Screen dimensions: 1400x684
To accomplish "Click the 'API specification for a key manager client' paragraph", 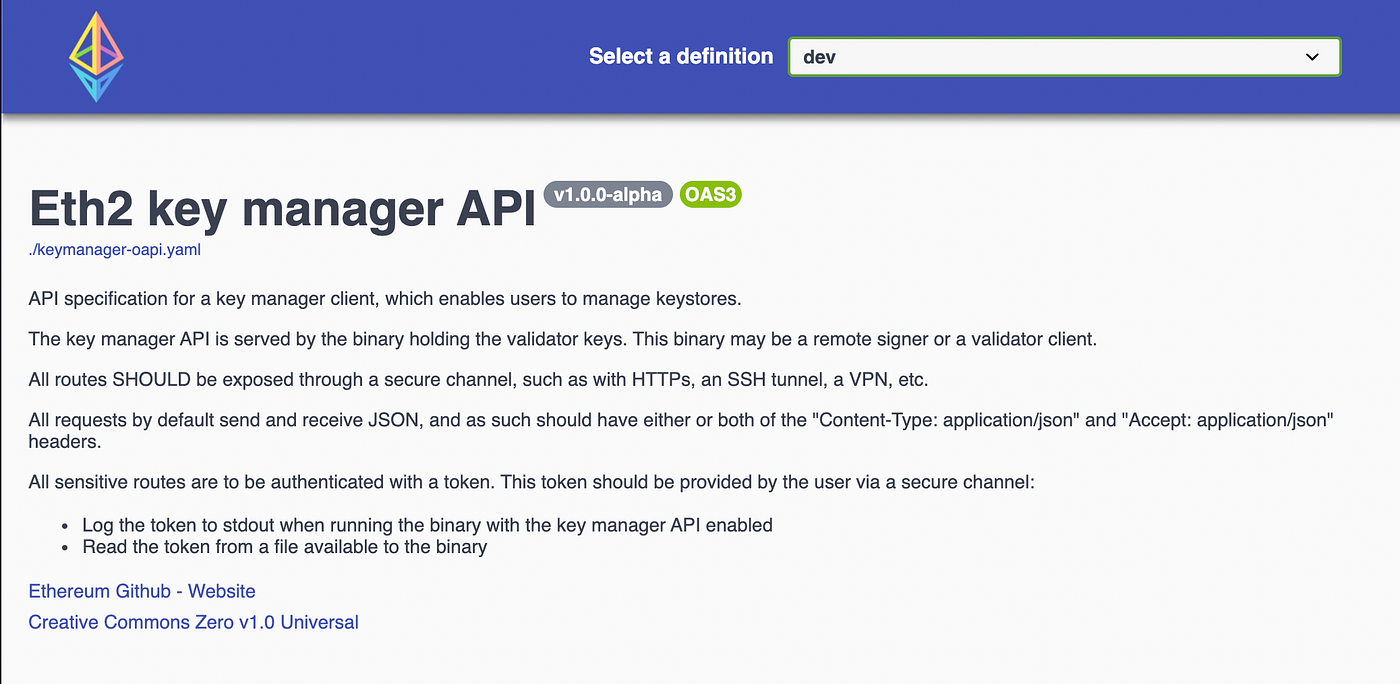I will pos(385,299).
